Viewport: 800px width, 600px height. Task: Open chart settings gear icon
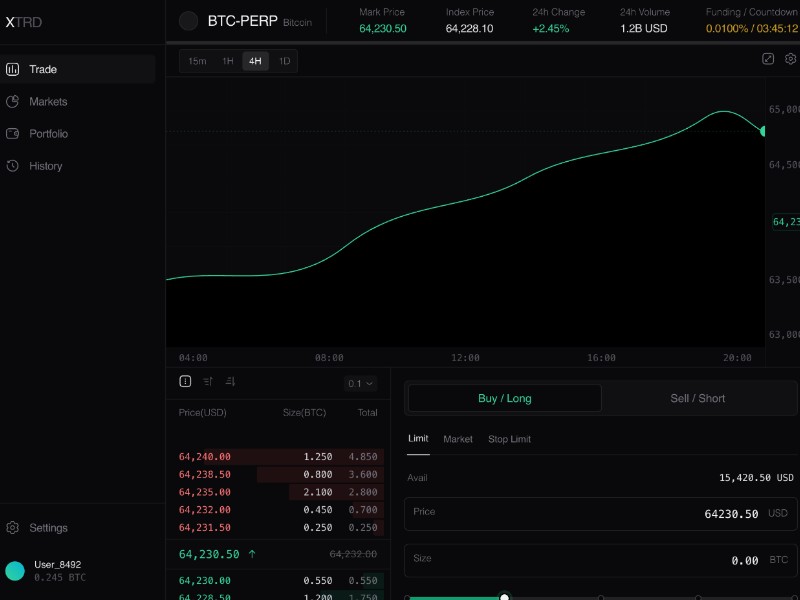pos(790,59)
